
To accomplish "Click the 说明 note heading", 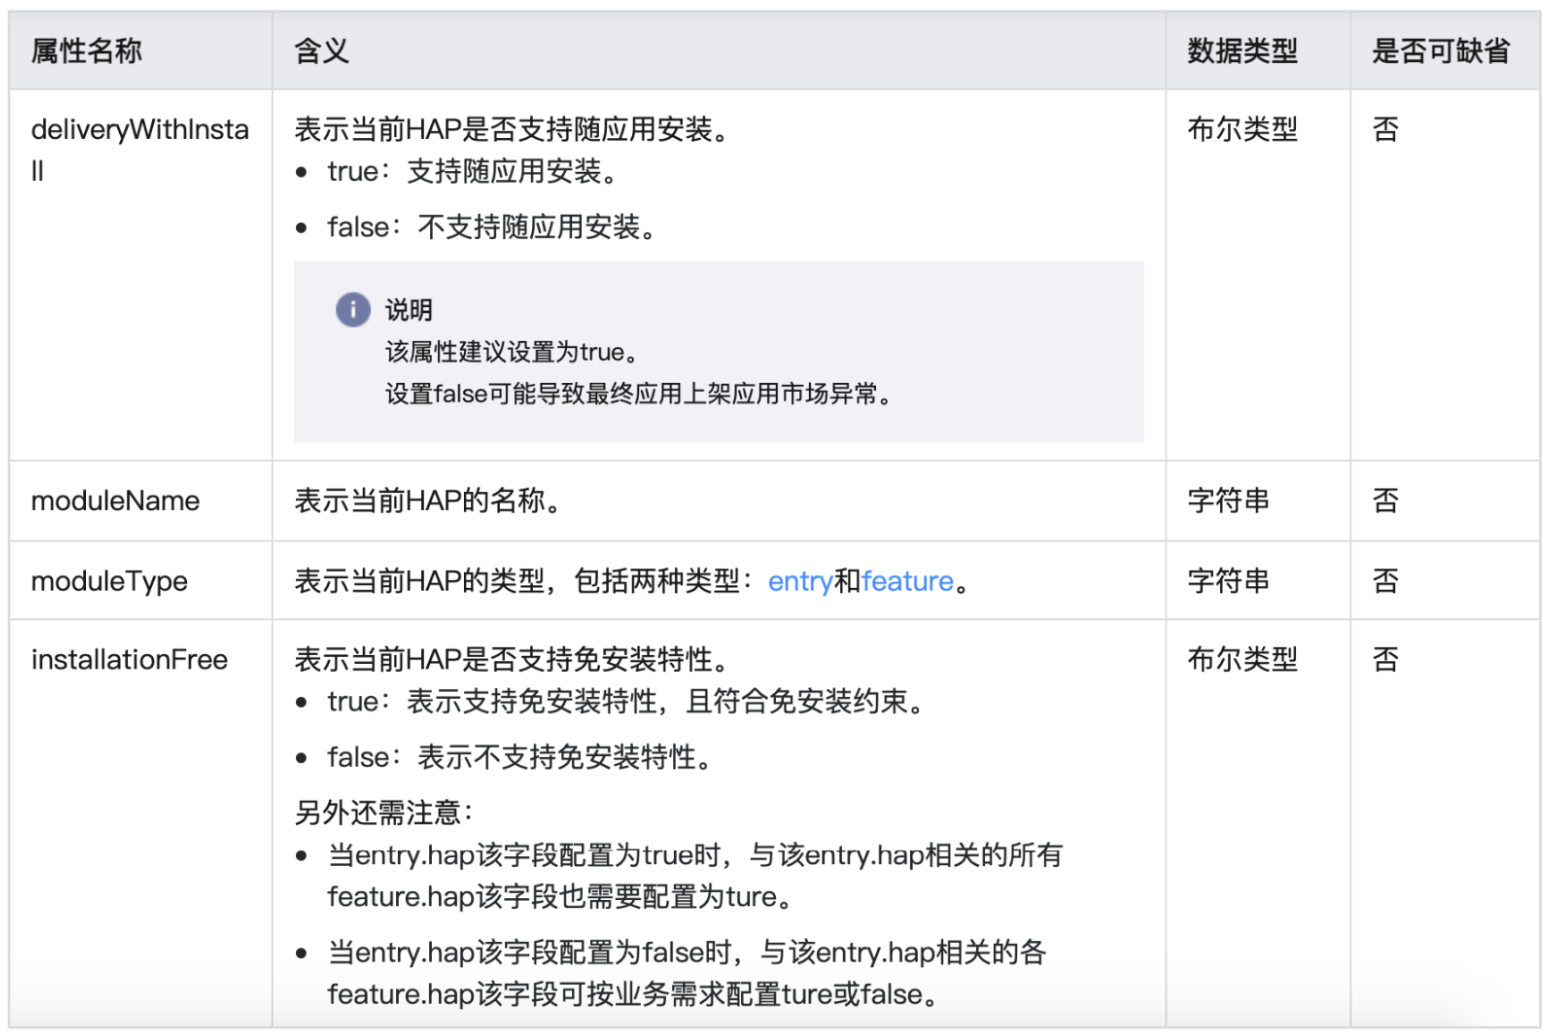I will 409,310.
